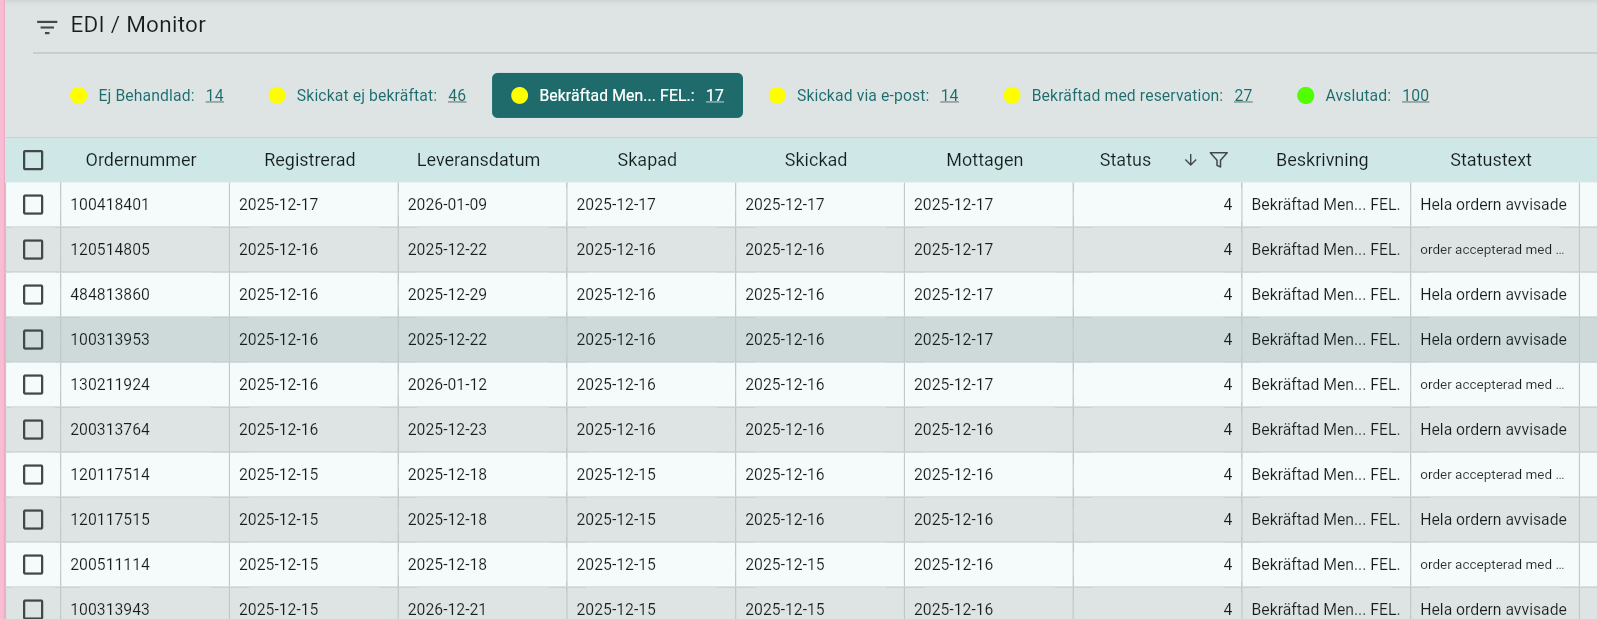Select order number 200313764 cell
The height and width of the screenshot is (619, 1597).
pyautogui.click(x=145, y=430)
